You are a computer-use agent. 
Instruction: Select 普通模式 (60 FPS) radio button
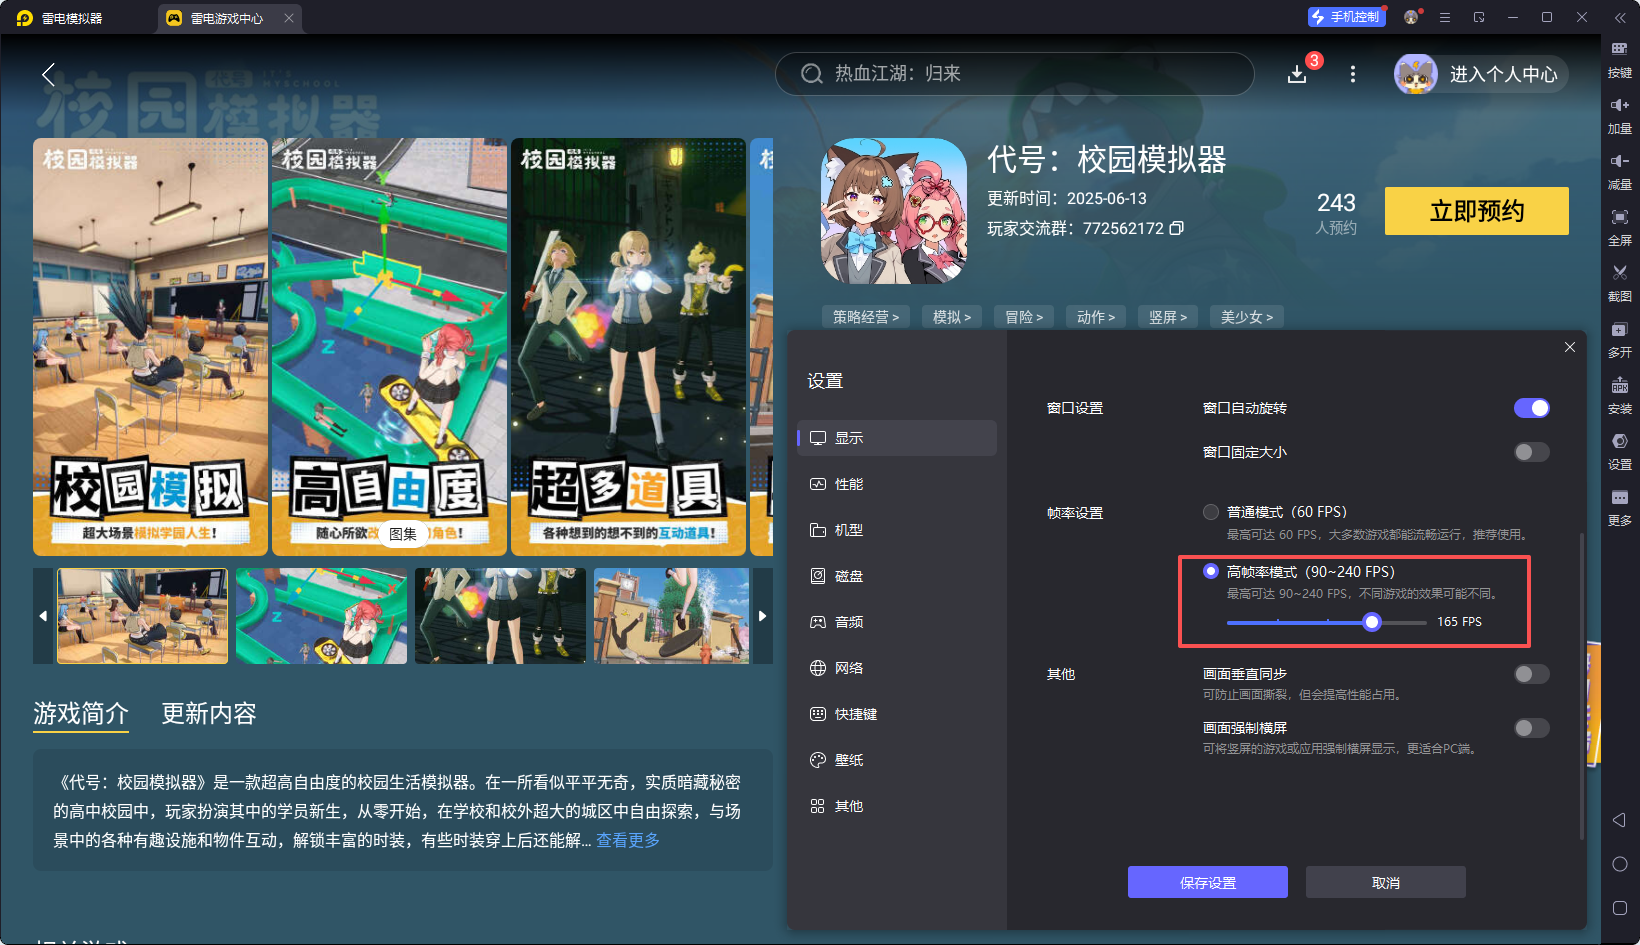[1211, 512]
